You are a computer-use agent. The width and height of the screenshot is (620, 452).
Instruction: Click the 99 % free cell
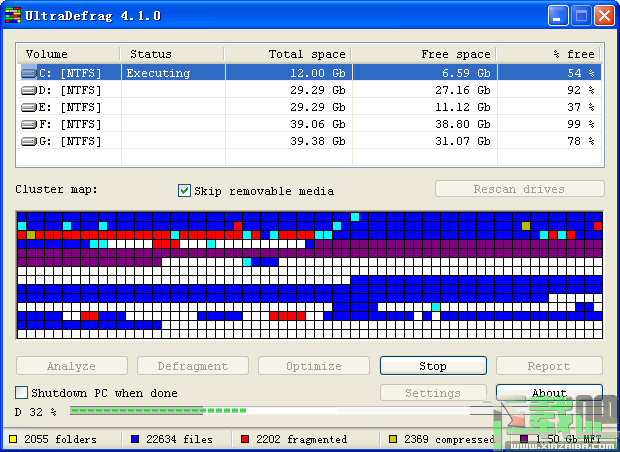[549, 125]
